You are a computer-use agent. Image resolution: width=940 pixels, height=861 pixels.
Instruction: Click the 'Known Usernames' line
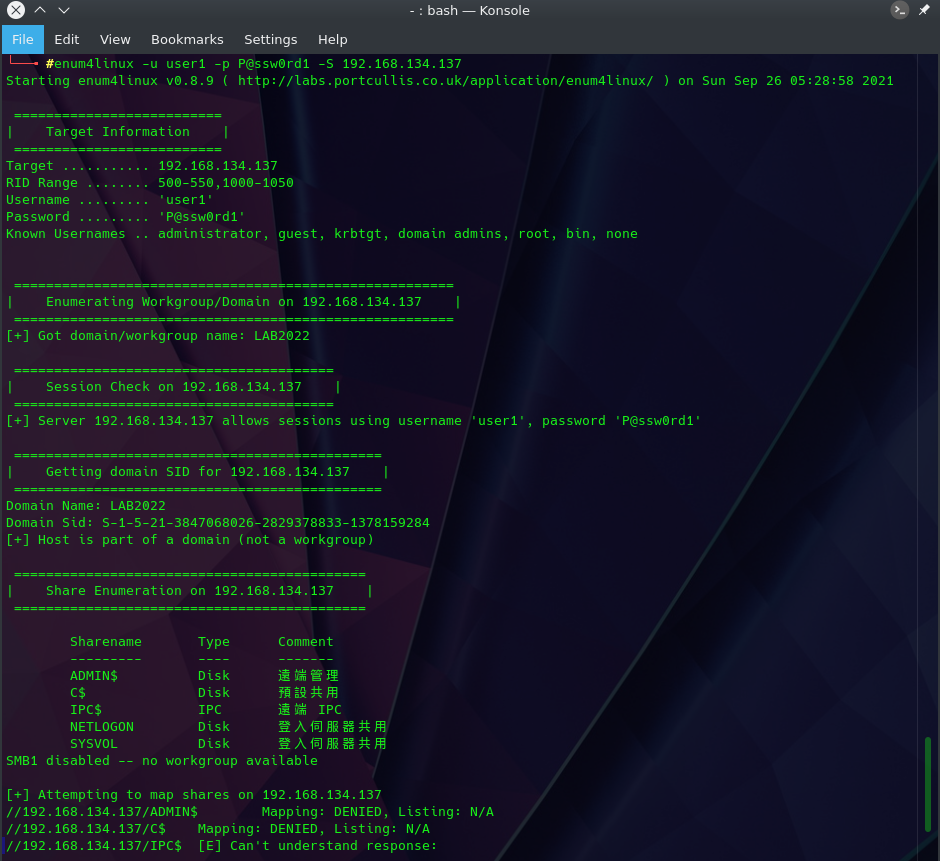click(322, 233)
